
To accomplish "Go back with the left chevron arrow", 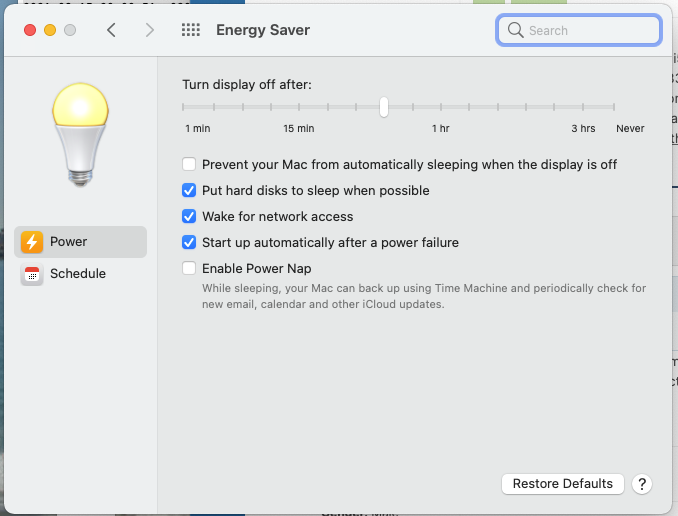I will [x=111, y=30].
